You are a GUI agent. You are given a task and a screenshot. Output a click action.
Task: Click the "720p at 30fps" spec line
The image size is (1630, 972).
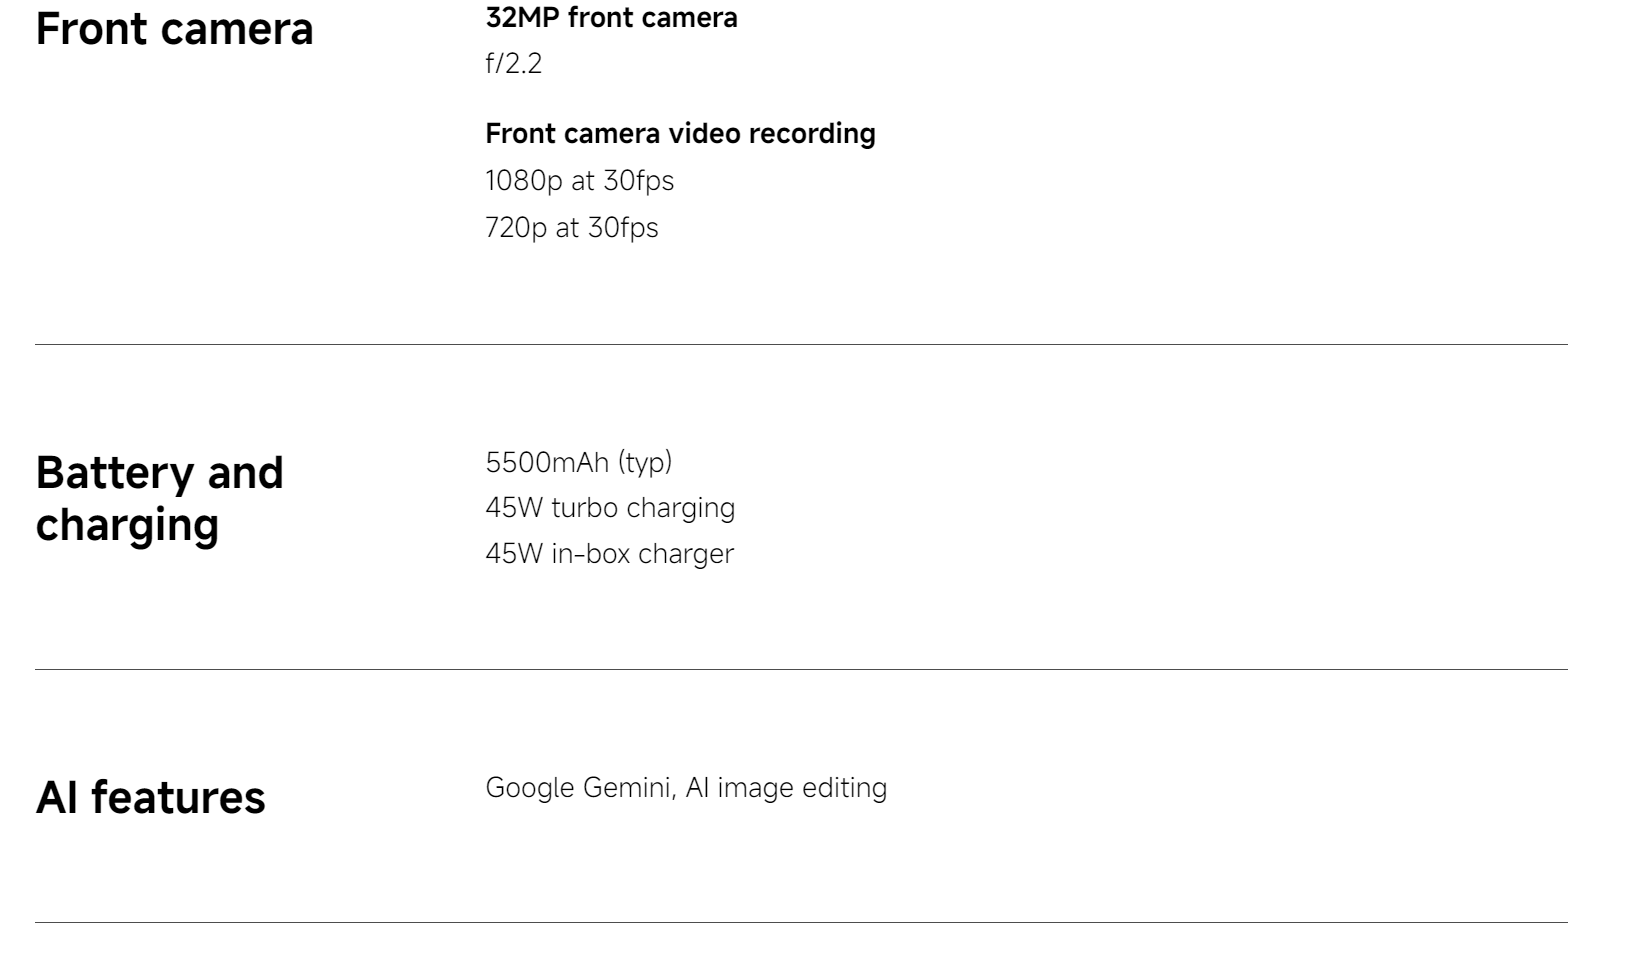[x=571, y=228]
